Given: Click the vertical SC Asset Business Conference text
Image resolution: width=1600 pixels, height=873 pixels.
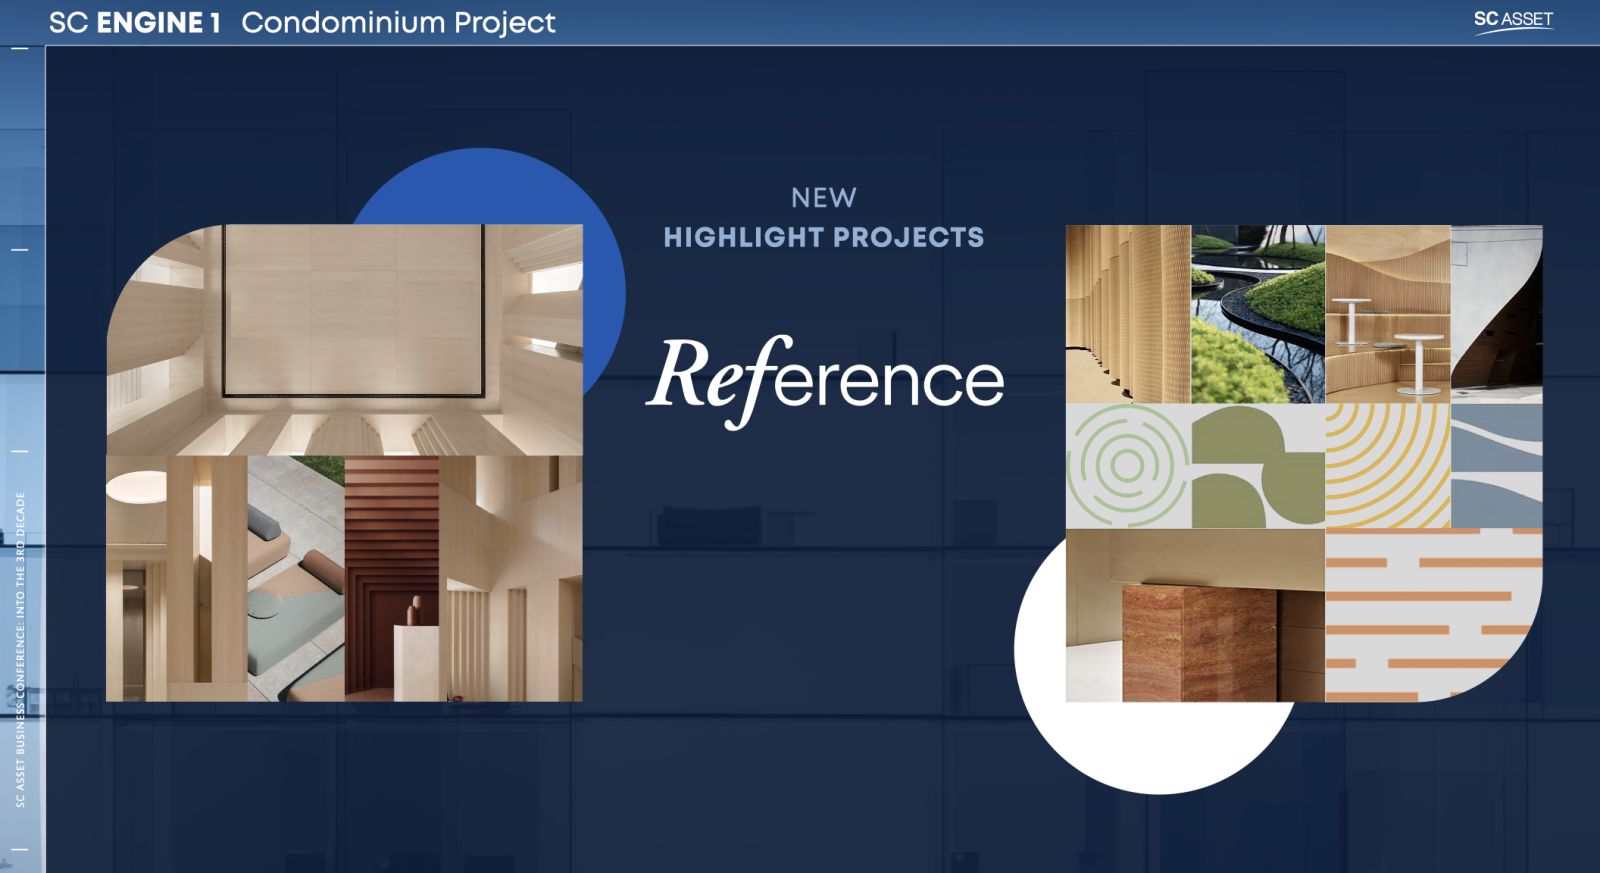Looking at the screenshot, I should point(21,650).
